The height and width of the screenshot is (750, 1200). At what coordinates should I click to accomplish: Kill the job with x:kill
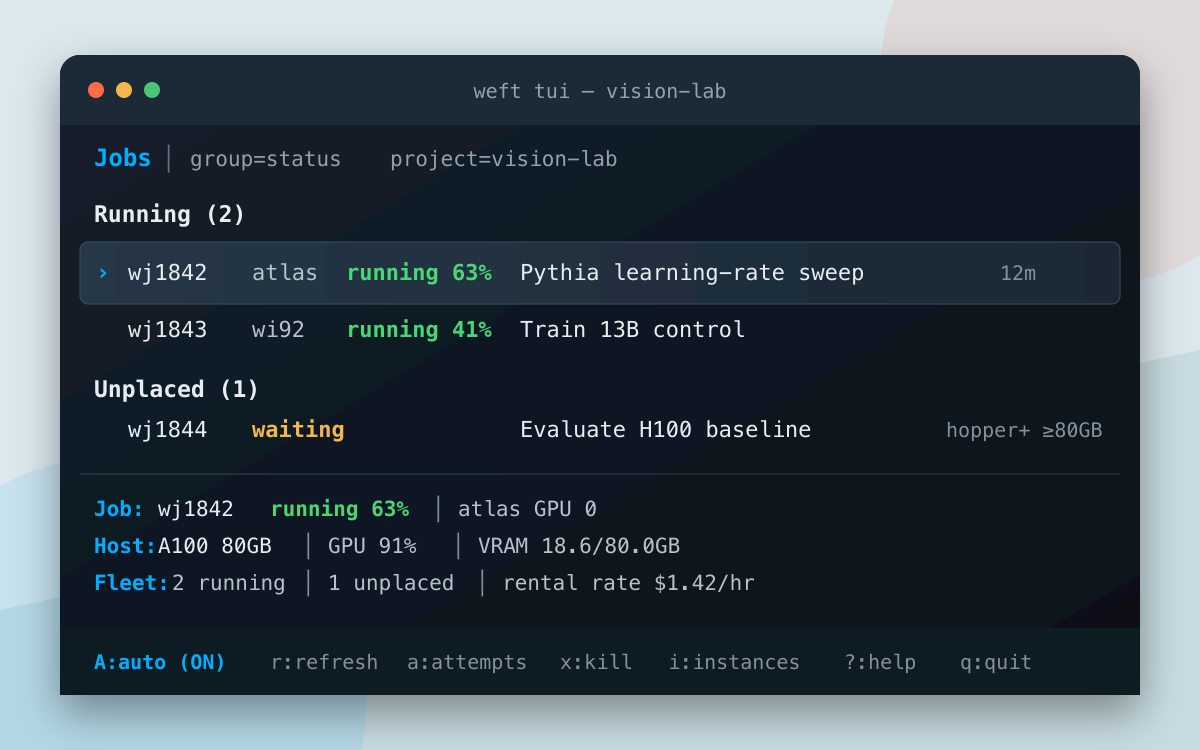click(596, 662)
